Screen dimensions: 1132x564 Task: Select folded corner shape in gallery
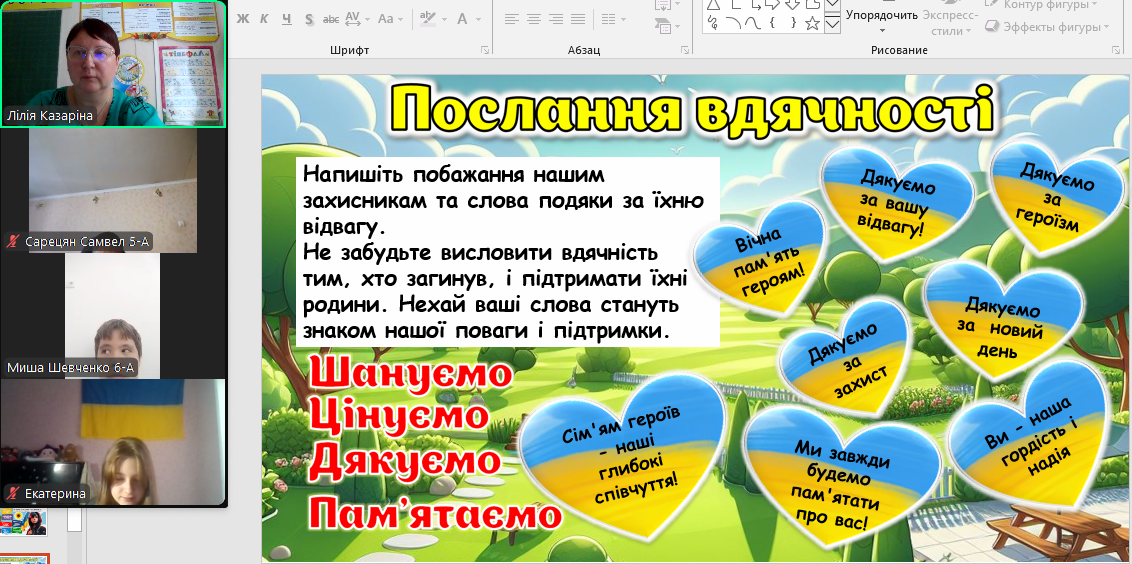(x=811, y=4)
